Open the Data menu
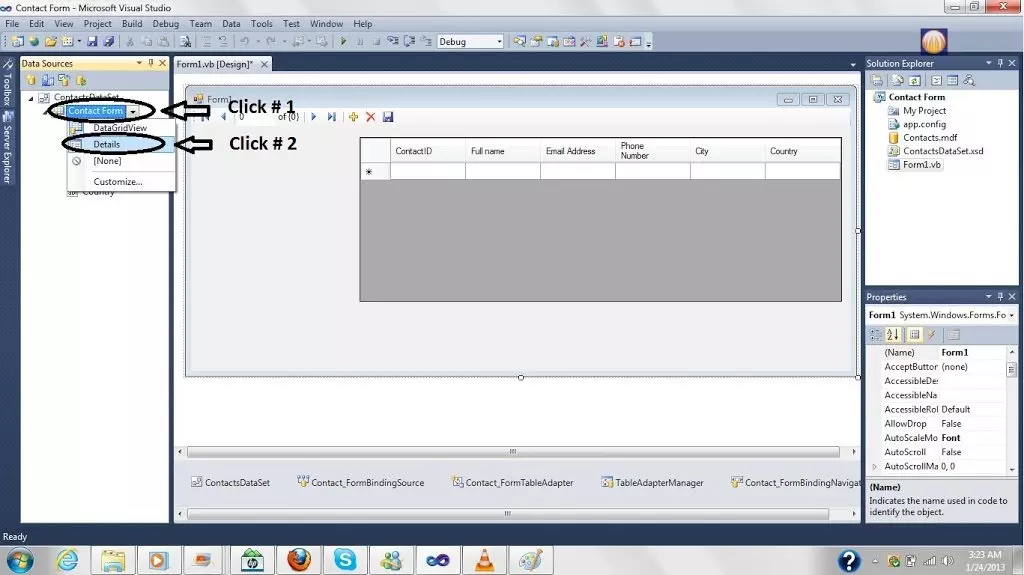 [231, 24]
